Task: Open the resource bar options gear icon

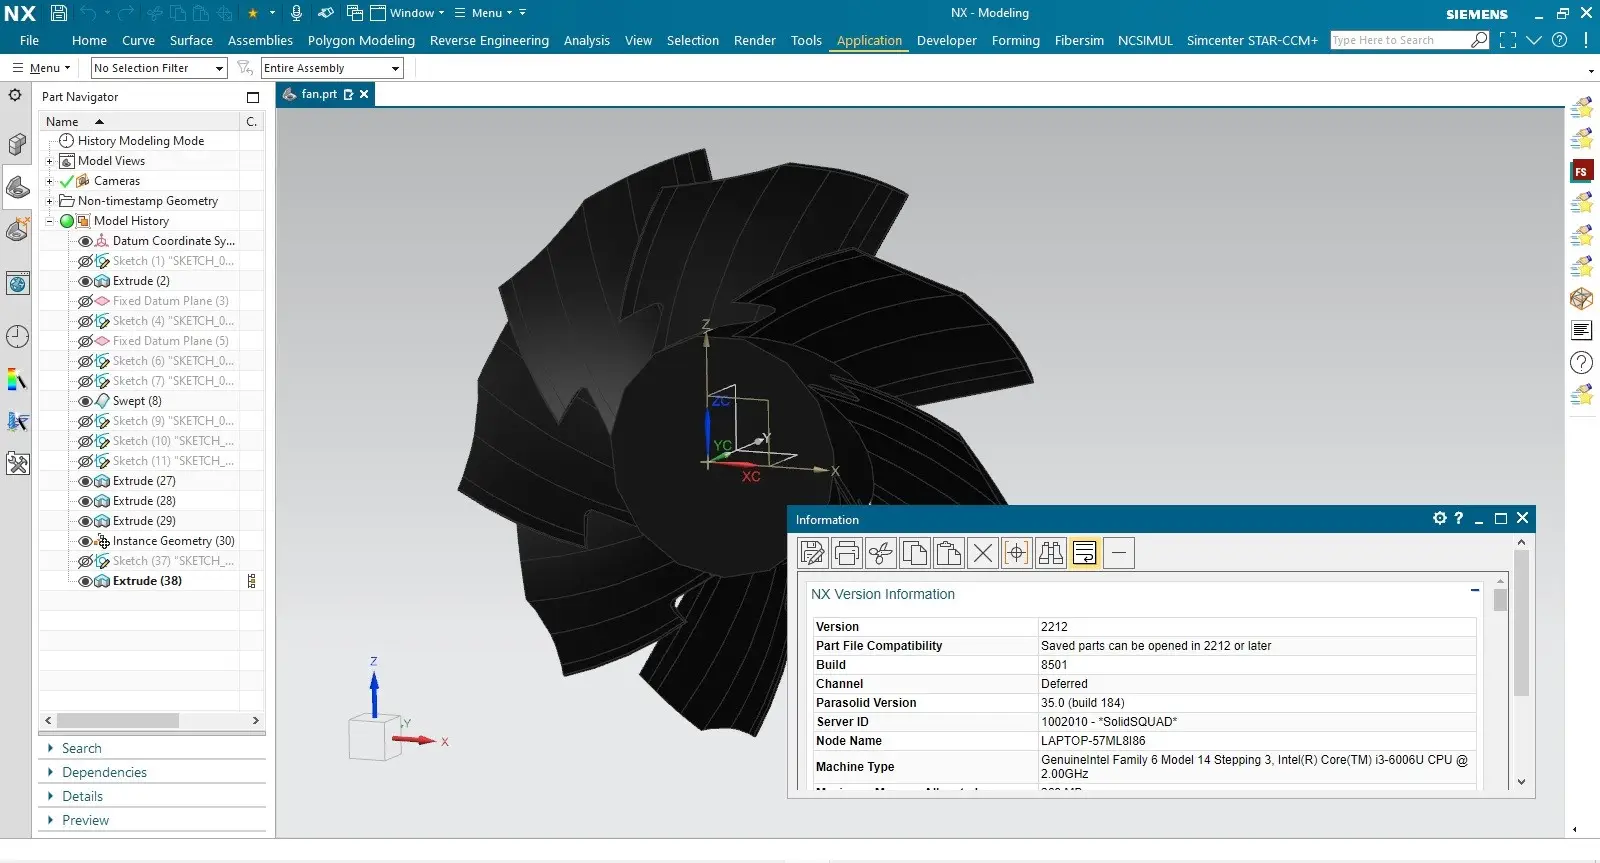Action: point(15,95)
